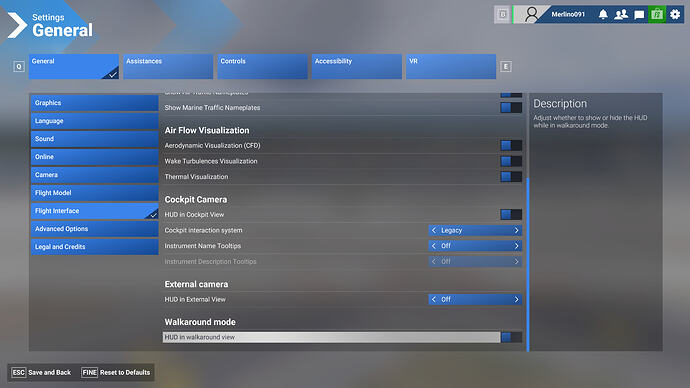Open the Online settings category

point(95,157)
